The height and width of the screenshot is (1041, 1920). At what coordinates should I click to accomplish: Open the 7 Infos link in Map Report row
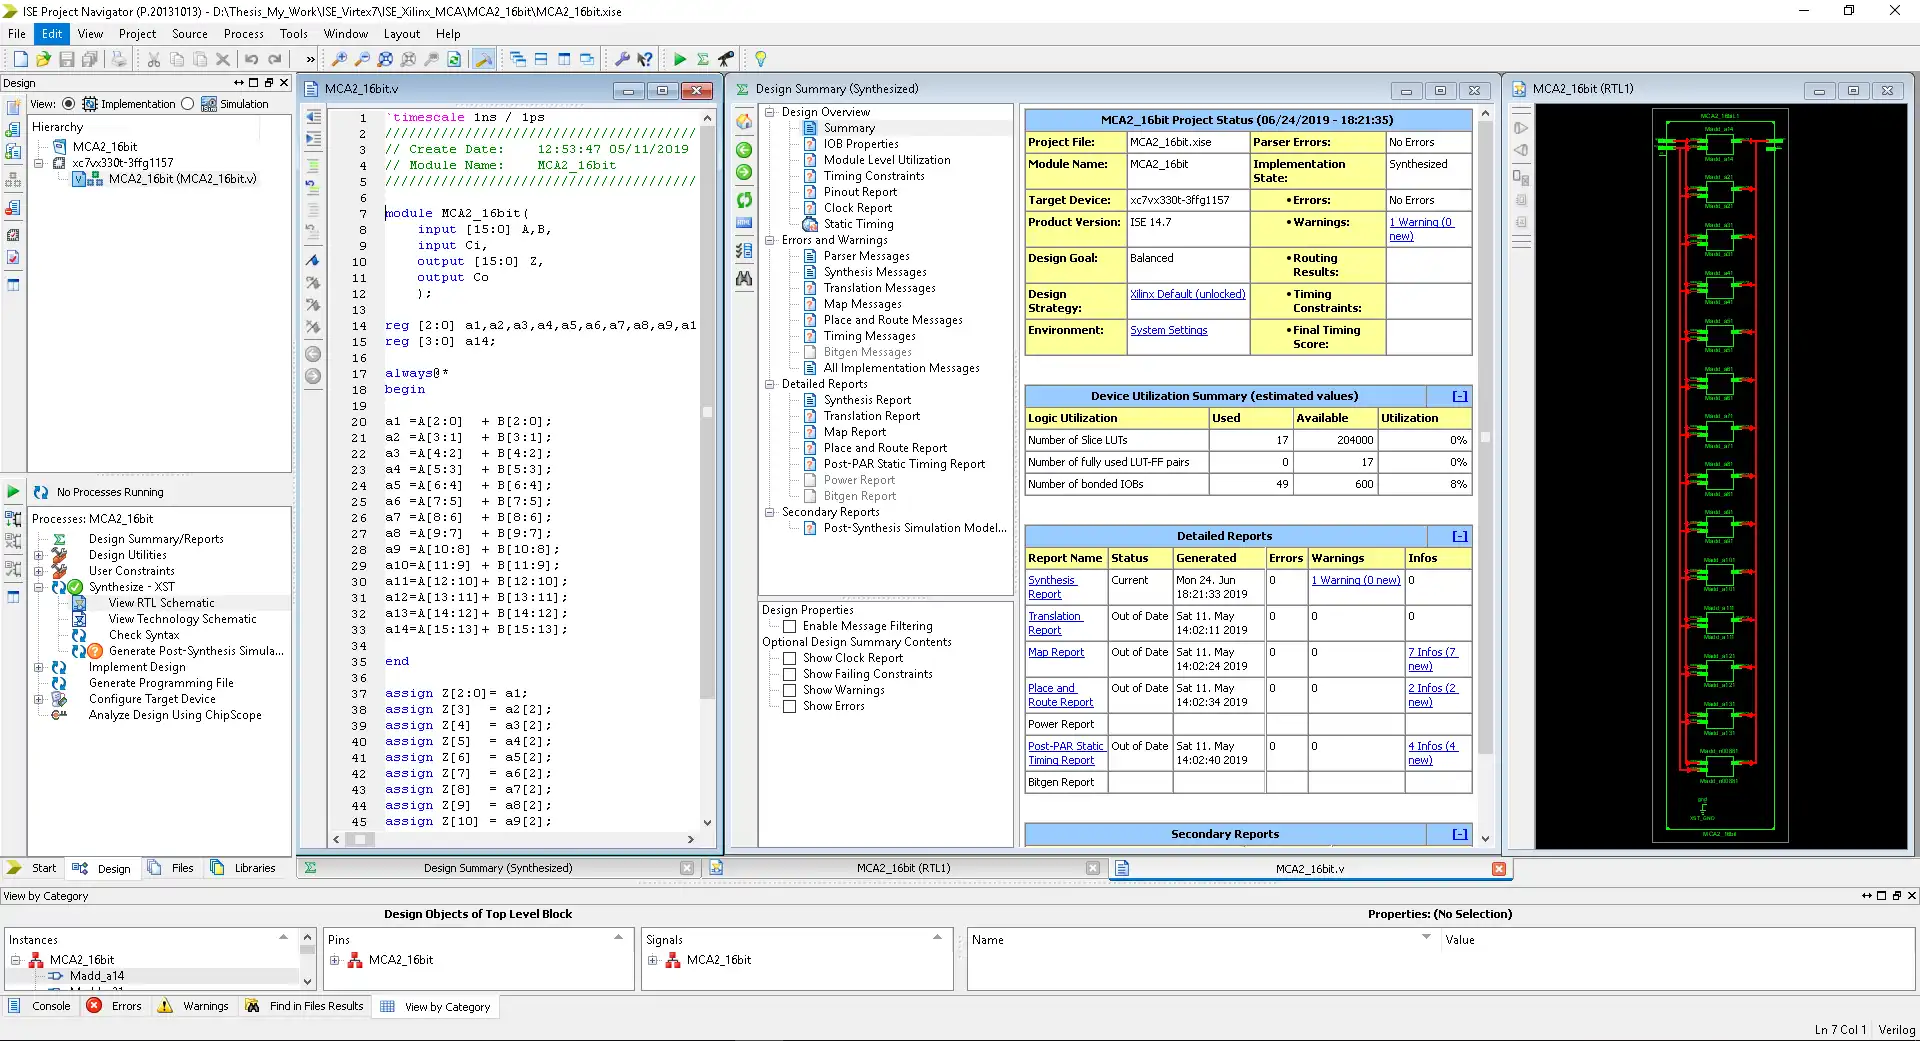point(1432,659)
